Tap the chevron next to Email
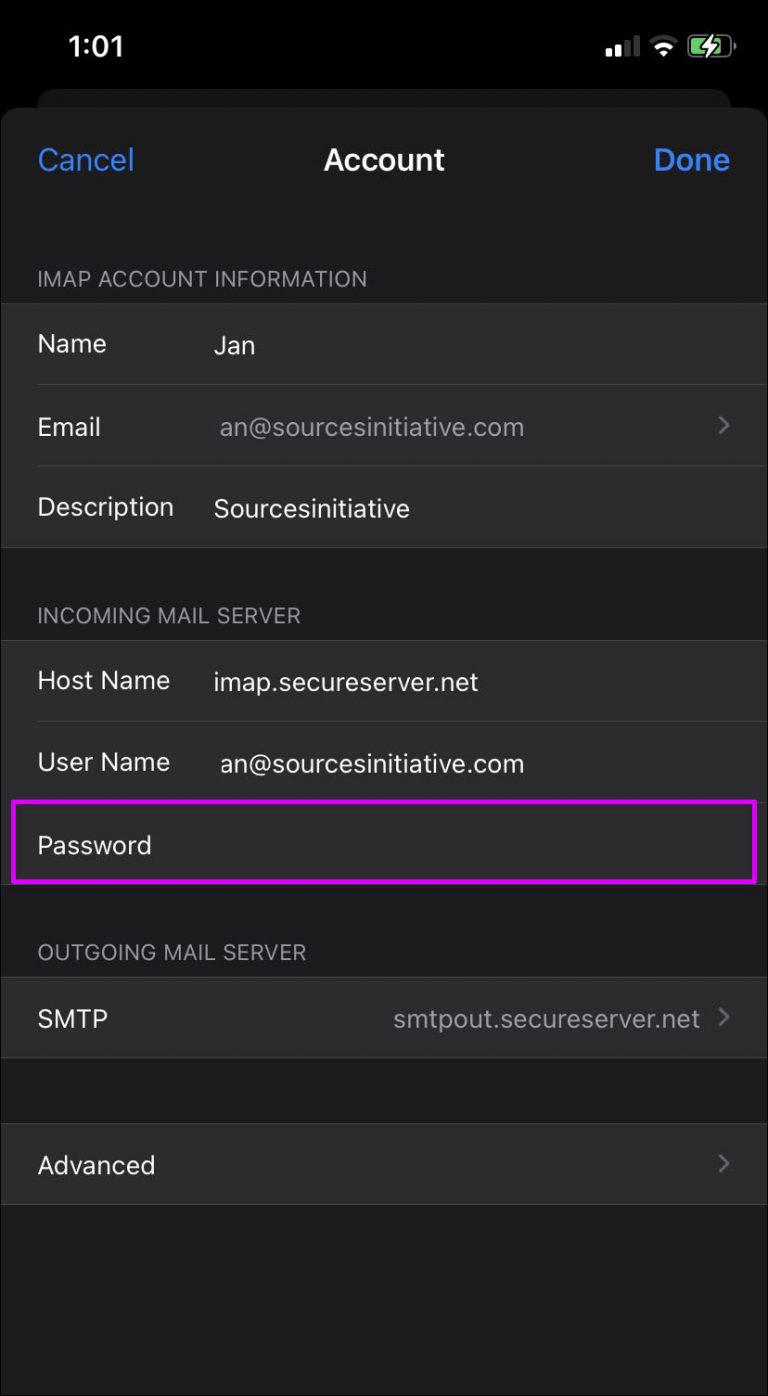The height and width of the screenshot is (1396, 768). [x=723, y=425]
